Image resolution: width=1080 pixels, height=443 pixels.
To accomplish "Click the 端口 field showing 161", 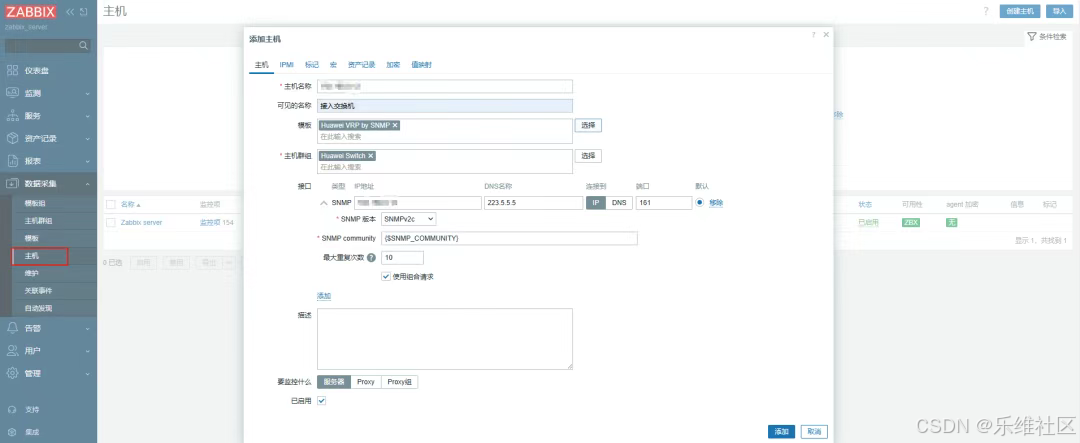I will (664, 203).
